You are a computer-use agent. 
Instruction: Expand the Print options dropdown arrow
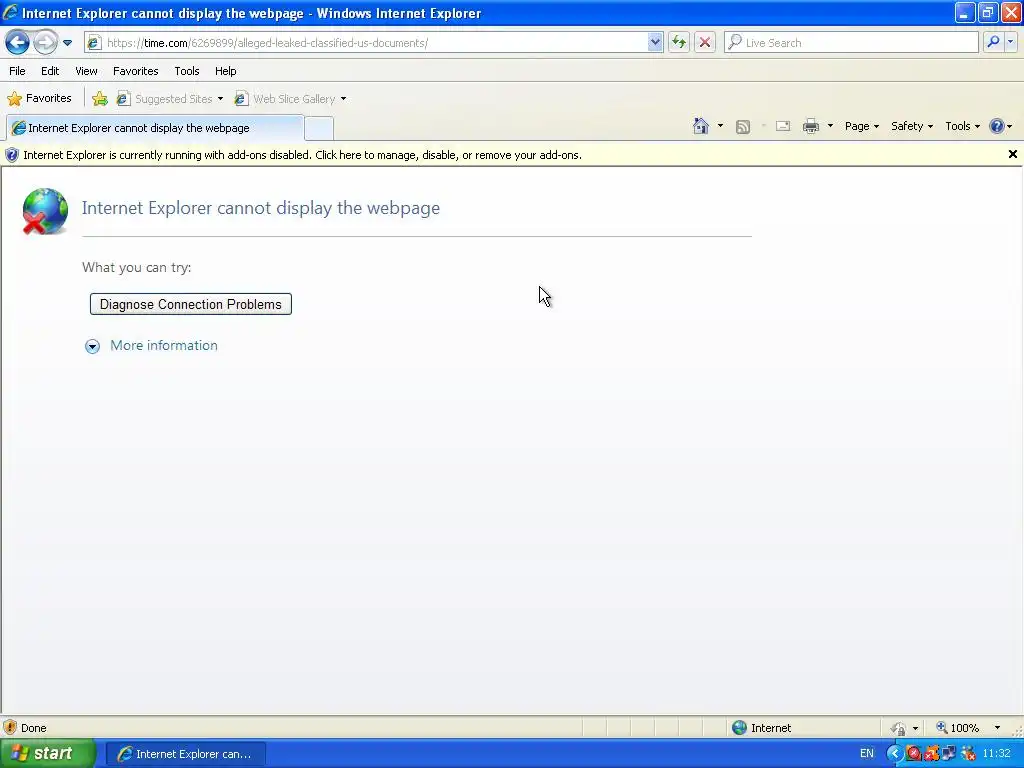tap(830, 126)
